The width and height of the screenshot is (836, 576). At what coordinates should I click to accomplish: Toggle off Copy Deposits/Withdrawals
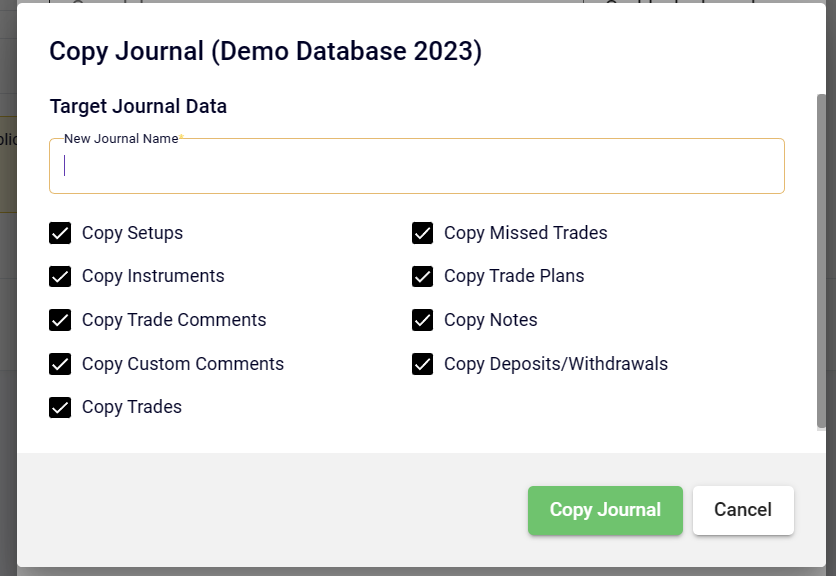point(422,364)
